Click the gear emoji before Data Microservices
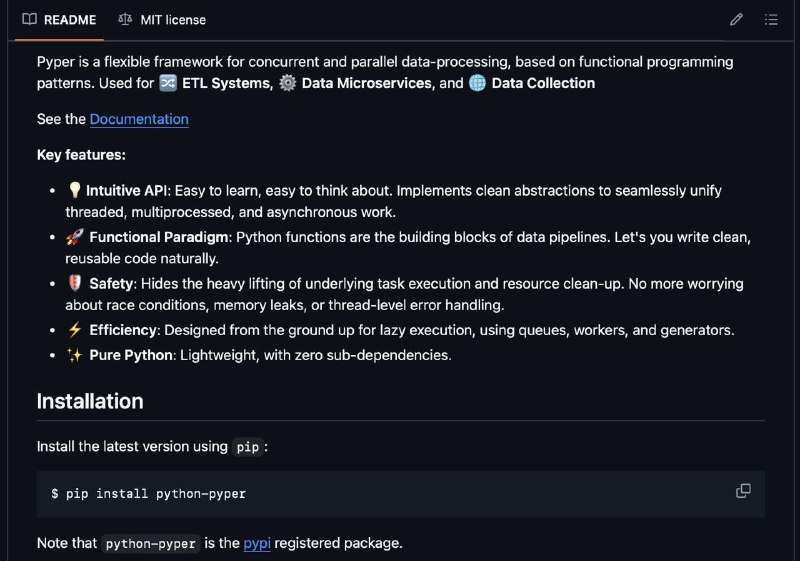The height and width of the screenshot is (561, 800). click(288, 83)
